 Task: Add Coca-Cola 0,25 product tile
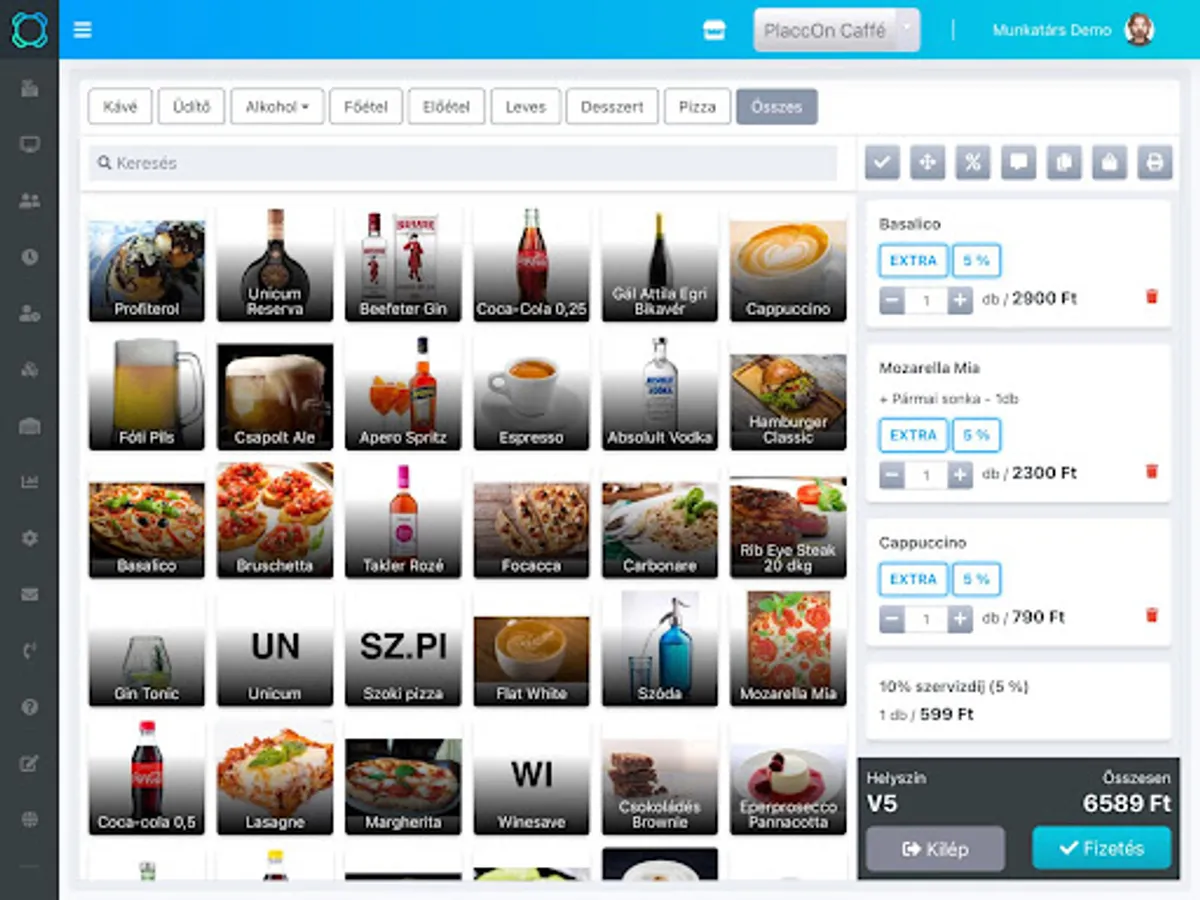click(531, 265)
